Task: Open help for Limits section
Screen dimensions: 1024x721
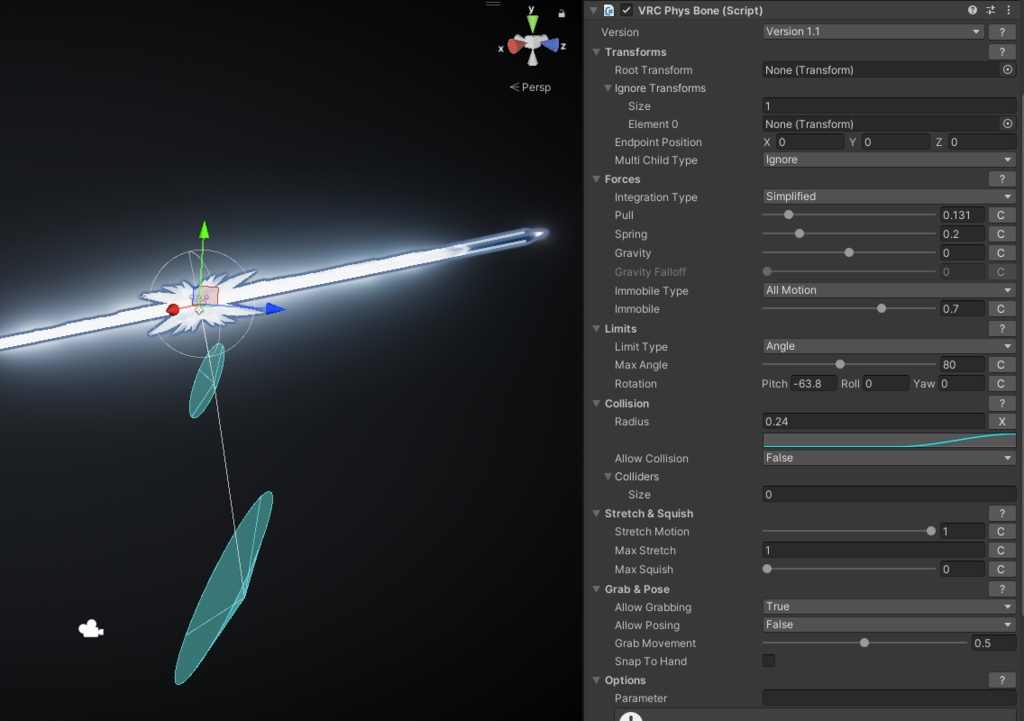Action: tap(1002, 328)
